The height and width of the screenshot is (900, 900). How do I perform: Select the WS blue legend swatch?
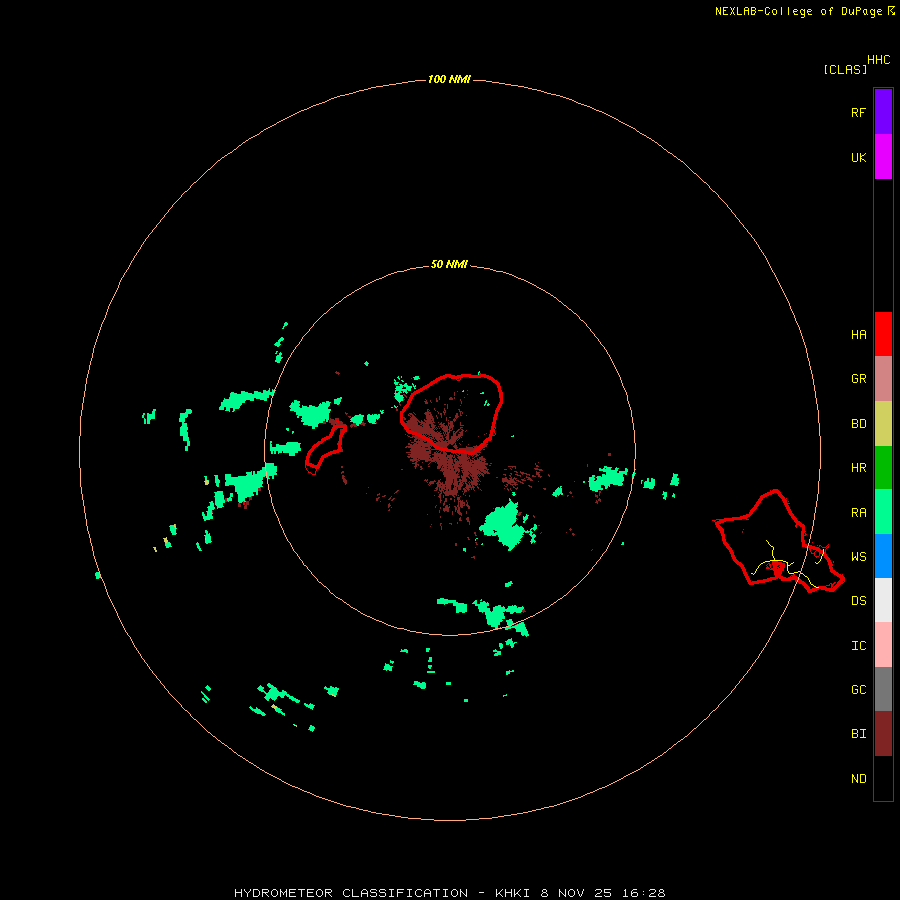883,556
